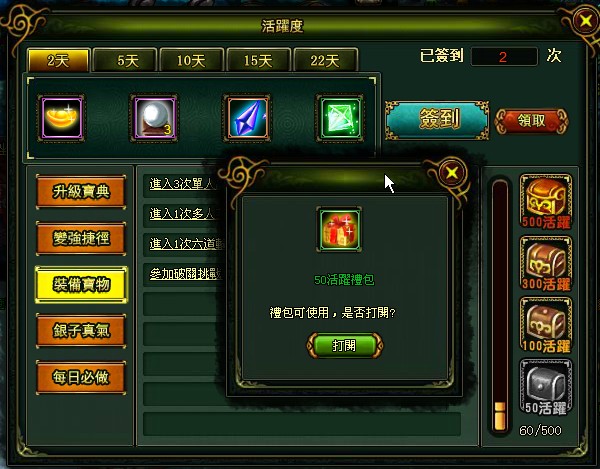Screen dimensions: 600x469
Task: Select the white pearl orb reward icon
Action: click(x=155, y=118)
